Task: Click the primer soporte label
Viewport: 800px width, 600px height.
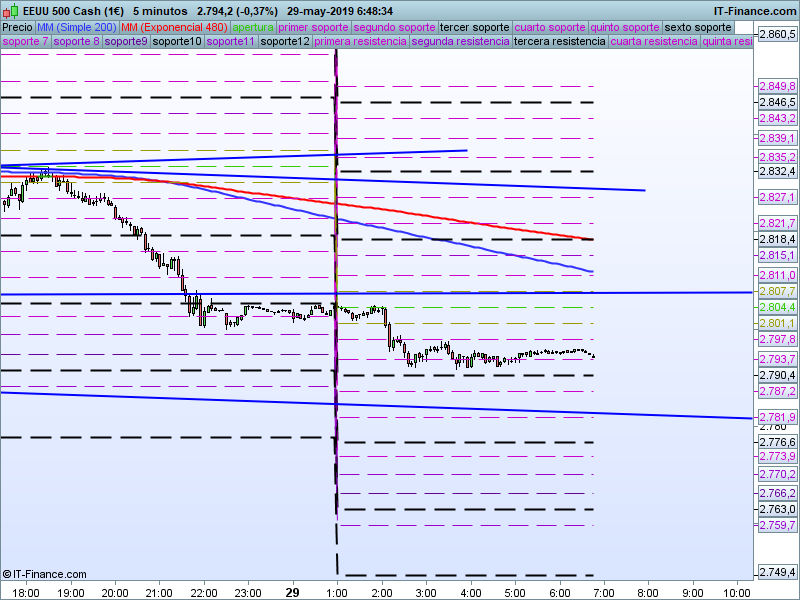Action: coord(313,28)
